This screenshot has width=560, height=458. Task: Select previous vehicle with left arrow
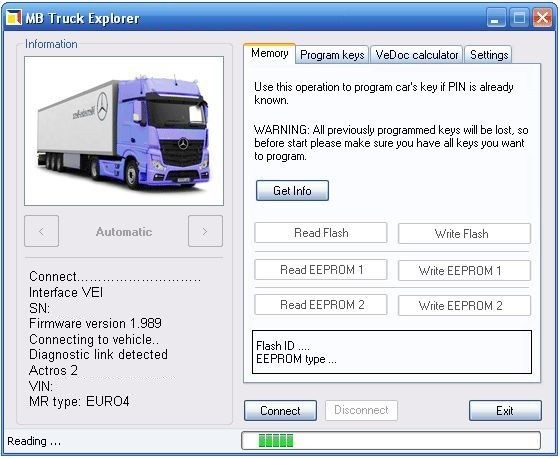41,231
